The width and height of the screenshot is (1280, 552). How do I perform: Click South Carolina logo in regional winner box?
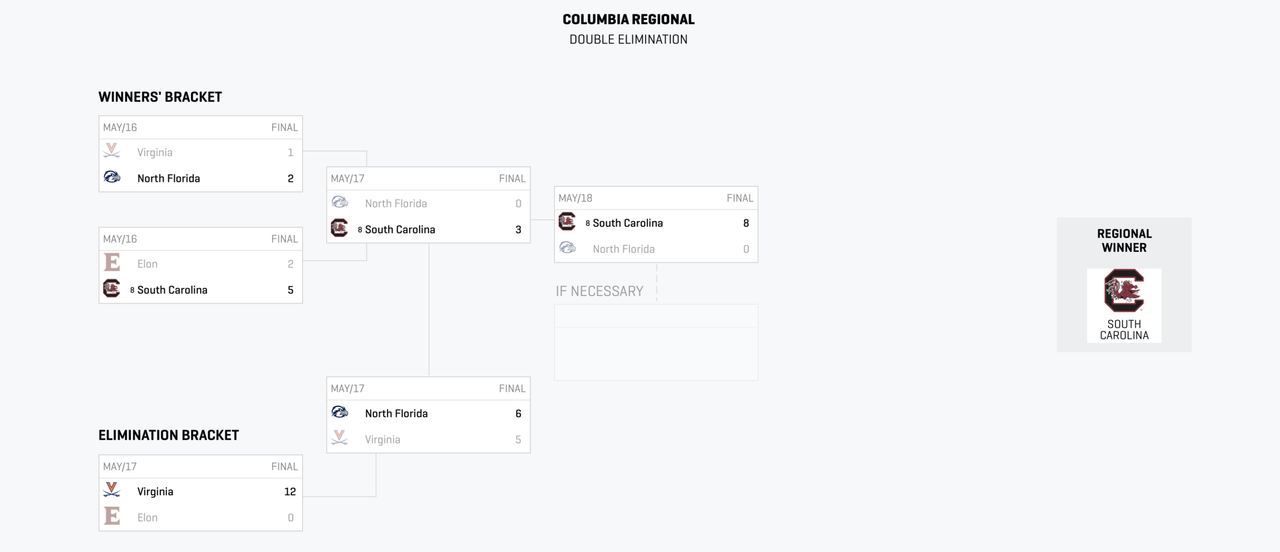click(x=1124, y=291)
